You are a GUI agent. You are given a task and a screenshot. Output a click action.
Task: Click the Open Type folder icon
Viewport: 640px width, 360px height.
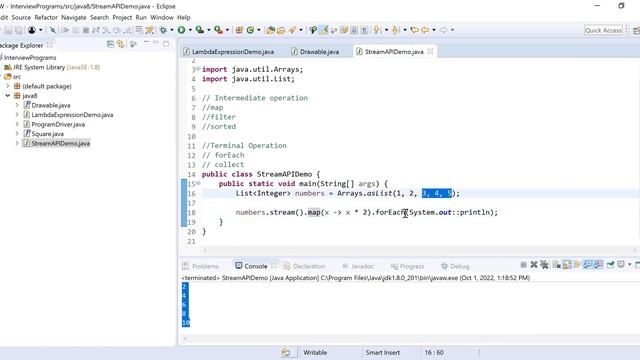(x=271, y=30)
